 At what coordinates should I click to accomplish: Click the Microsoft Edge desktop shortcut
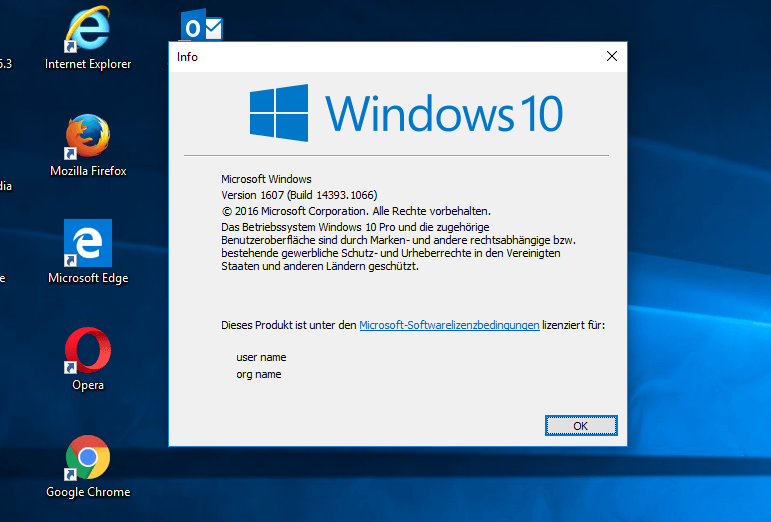tap(87, 246)
